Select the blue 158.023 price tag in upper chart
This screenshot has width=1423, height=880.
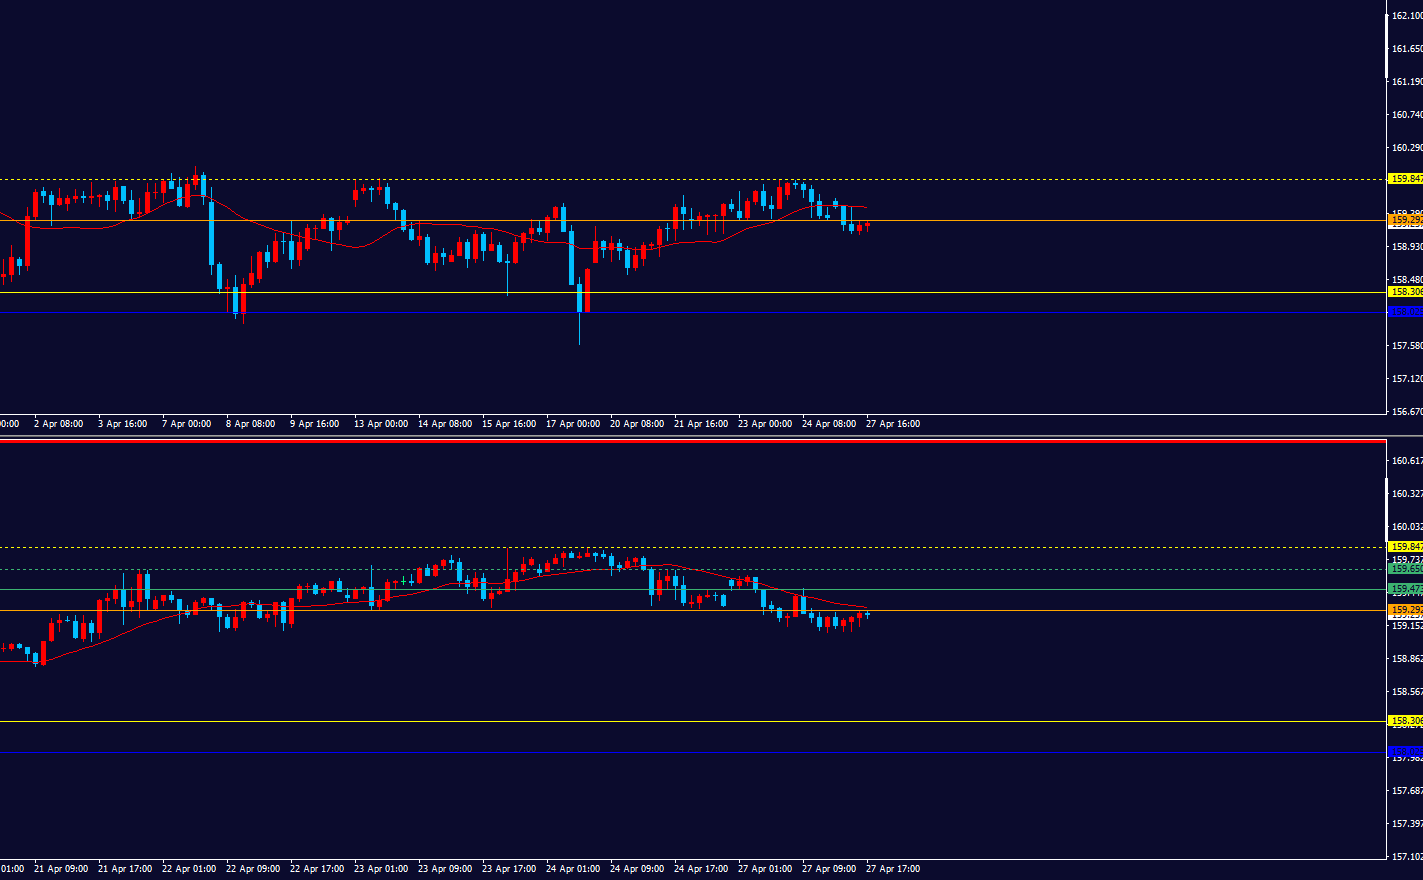pyautogui.click(x=1405, y=312)
